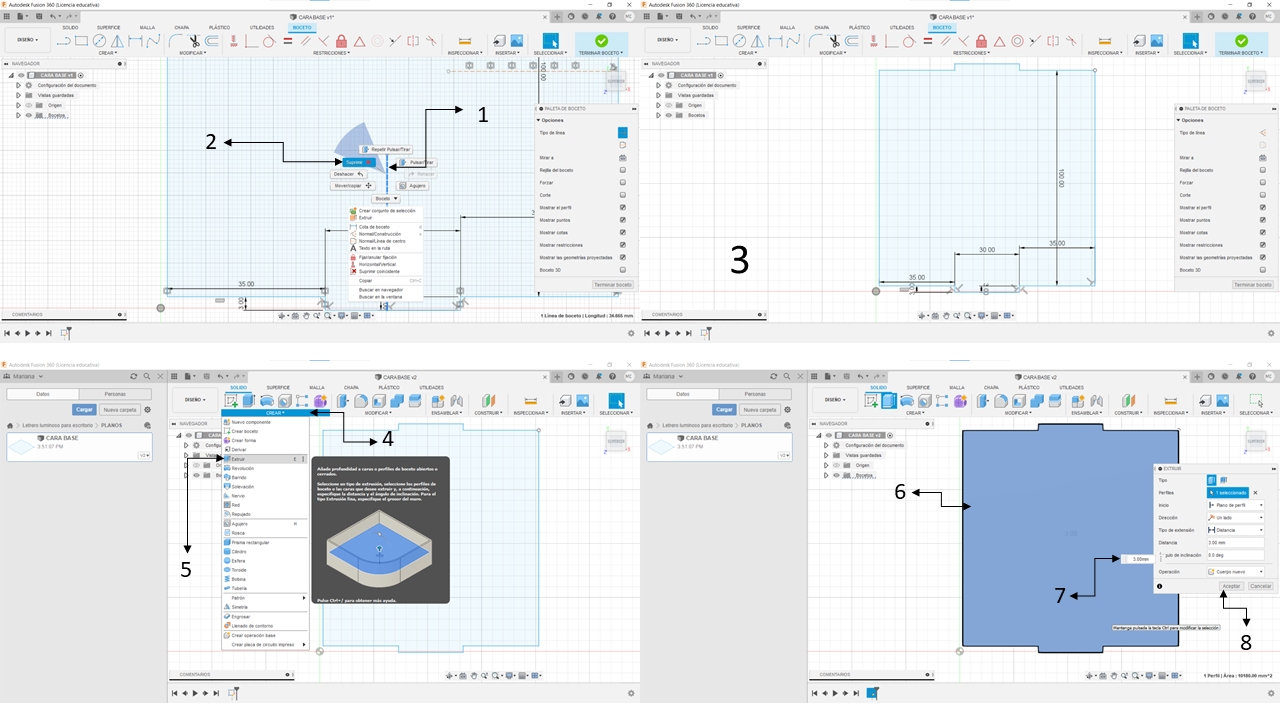This screenshot has height=720, width=1280.
Task: Uncheck Mostrar puntos in the marking-menu window's palette
Action: click(622, 220)
